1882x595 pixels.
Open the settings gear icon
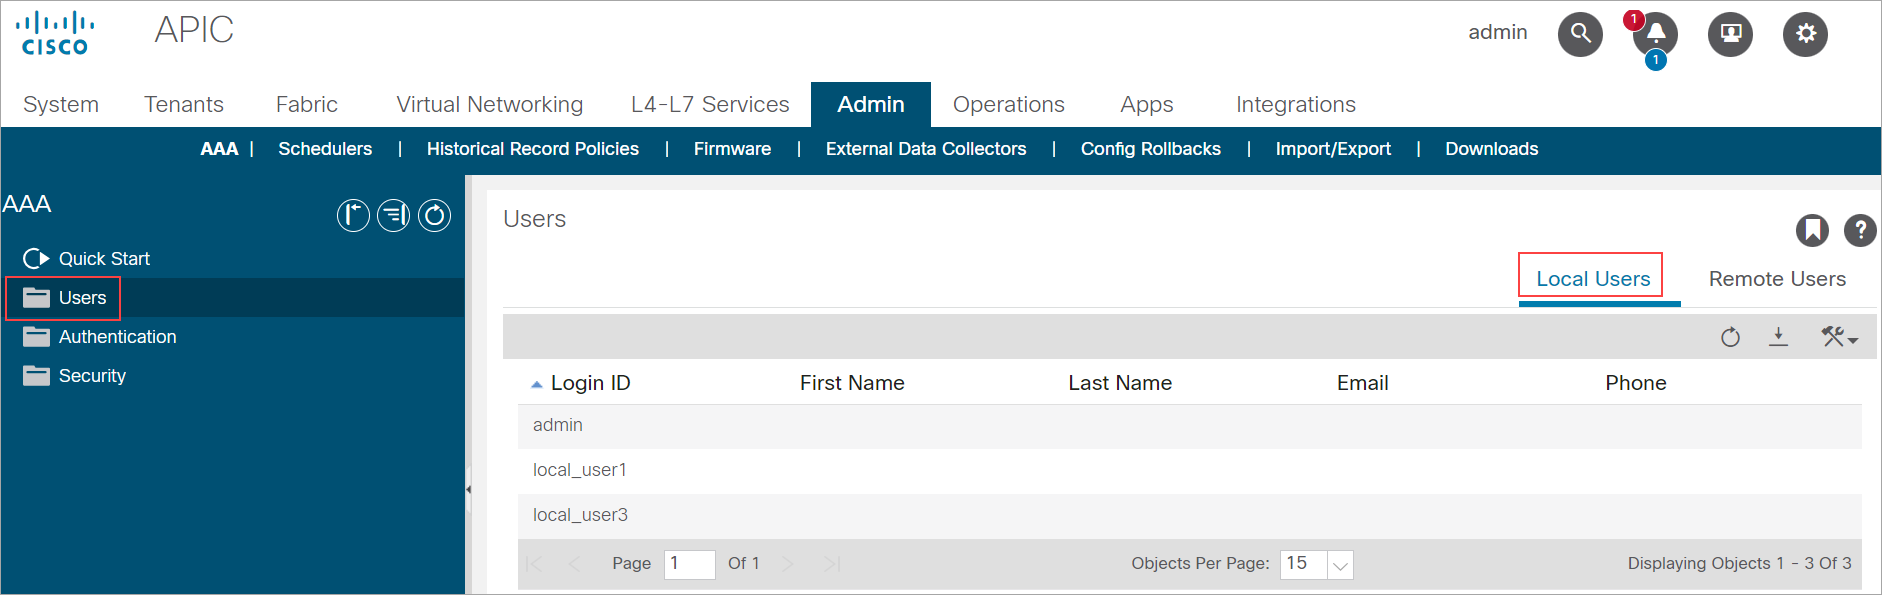point(1805,34)
